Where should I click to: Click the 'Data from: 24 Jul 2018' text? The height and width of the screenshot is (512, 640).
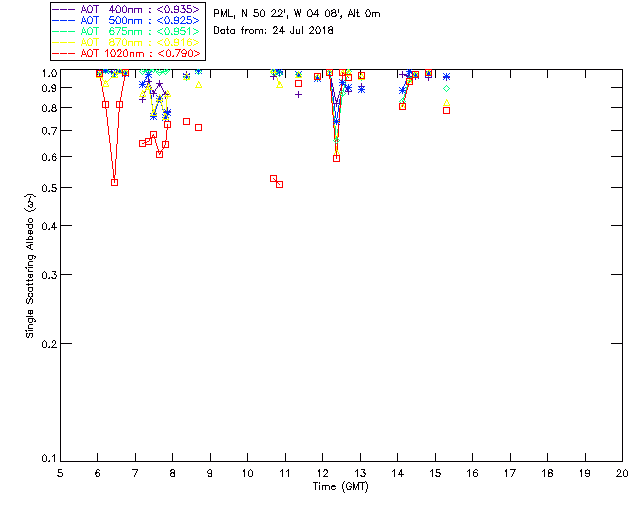click(x=273, y=31)
